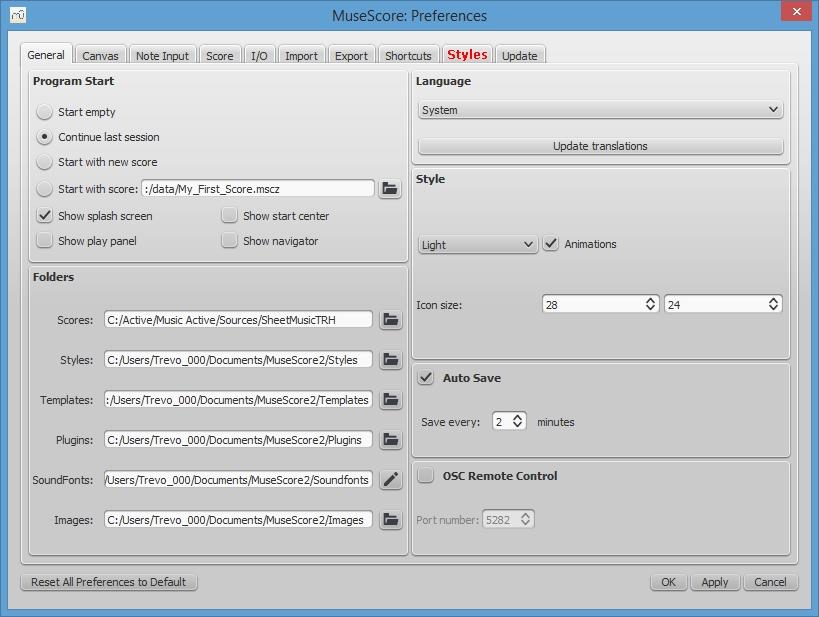This screenshot has width=819, height=617.
Task: Enable Show navigator checkbox
Action: click(229, 240)
